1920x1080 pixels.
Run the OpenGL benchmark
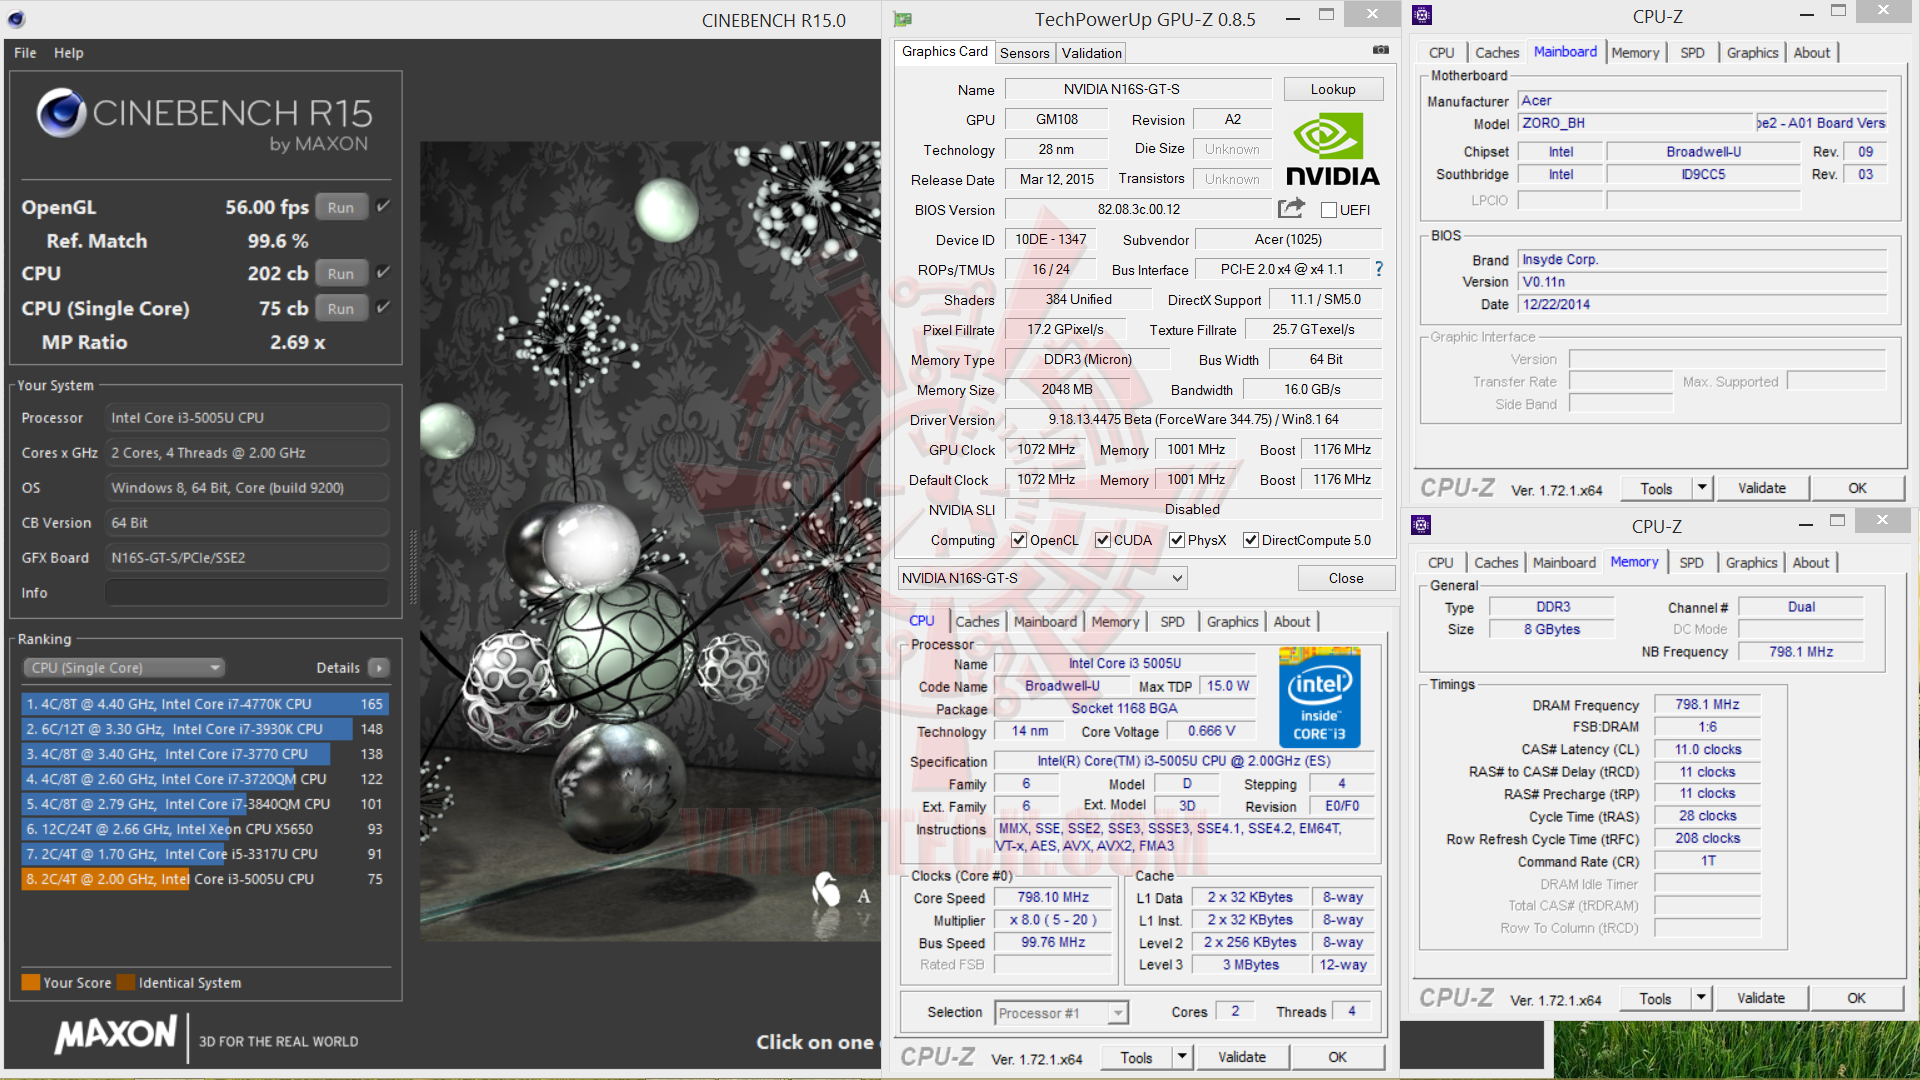pyautogui.click(x=340, y=208)
